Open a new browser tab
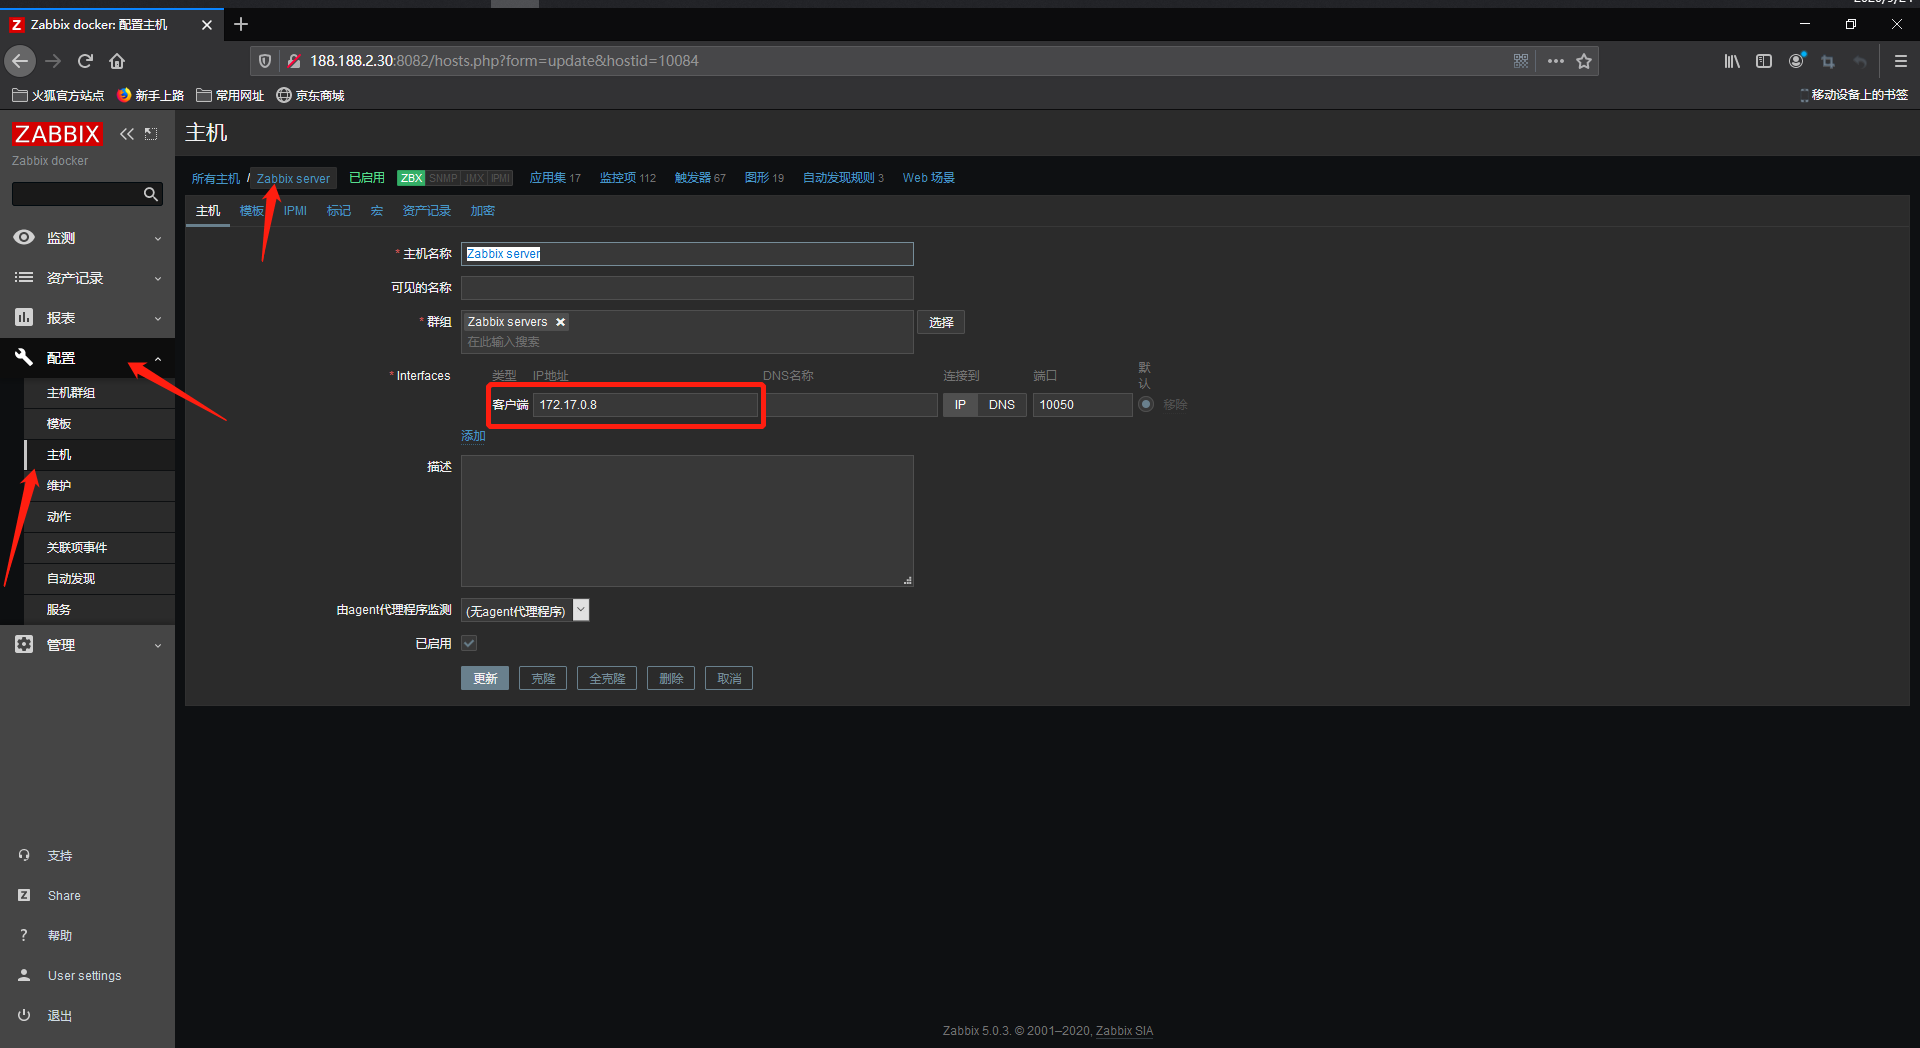The height and width of the screenshot is (1048, 1920). point(241,24)
